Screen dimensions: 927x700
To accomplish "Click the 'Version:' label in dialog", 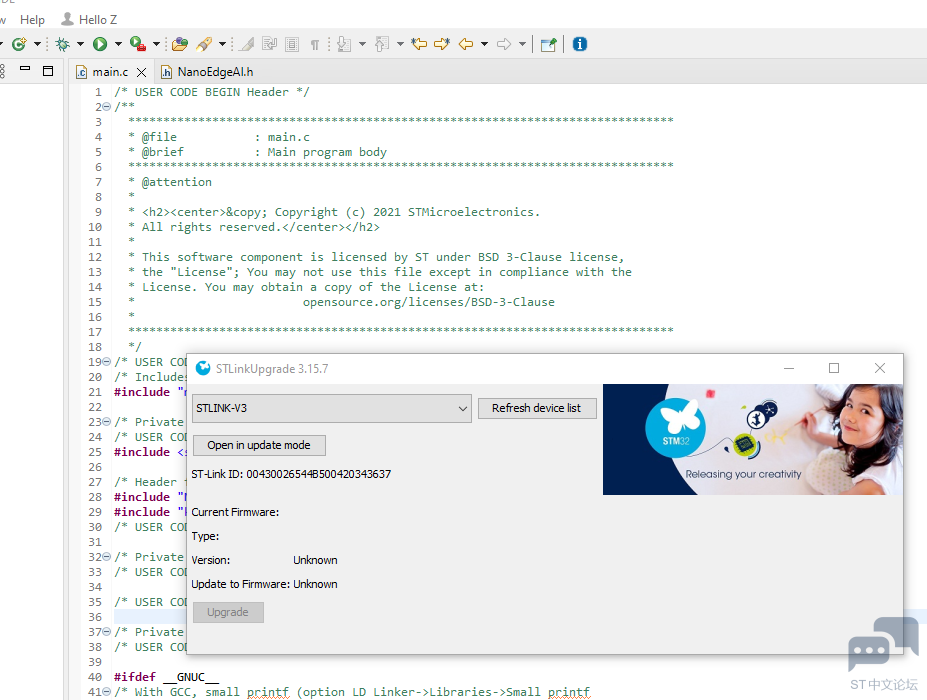I will click(210, 560).
